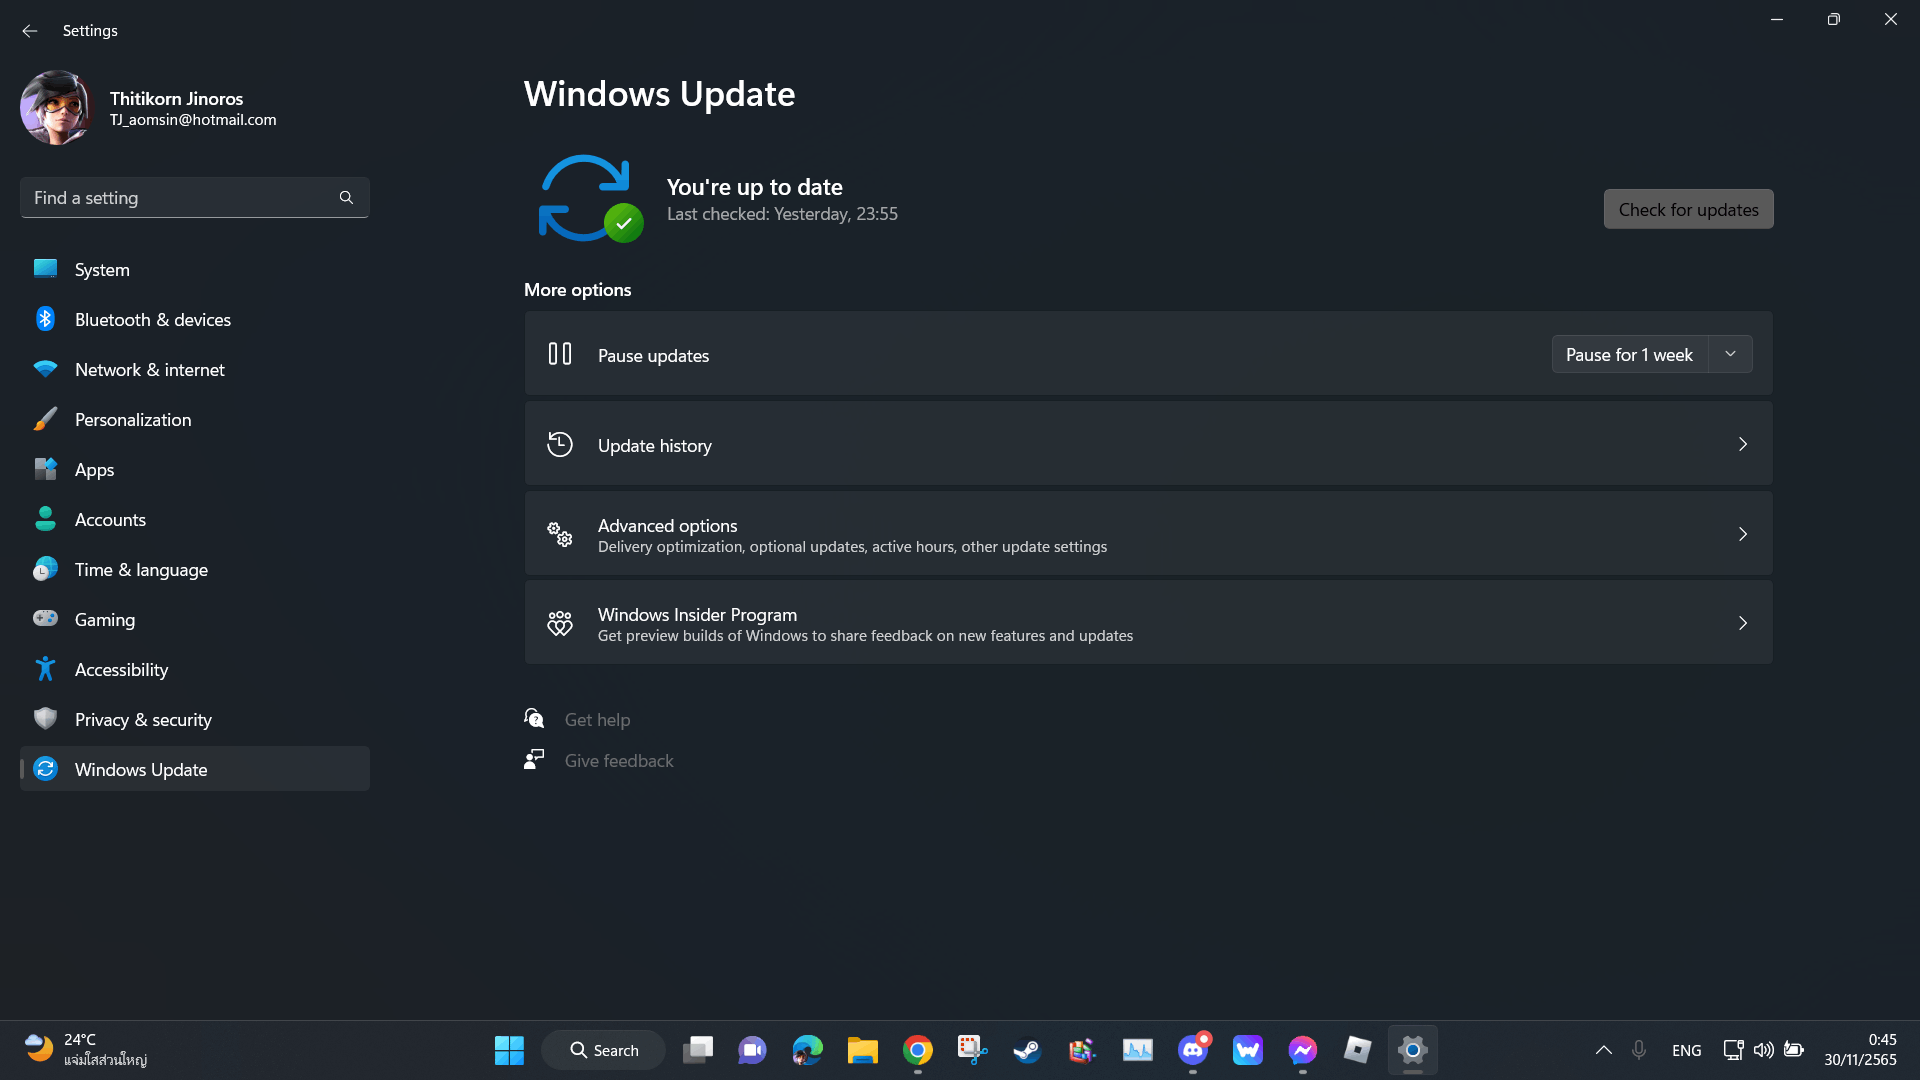The height and width of the screenshot is (1080, 1920).
Task: Open Discord from the taskbar
Action: [1192, 1050]
